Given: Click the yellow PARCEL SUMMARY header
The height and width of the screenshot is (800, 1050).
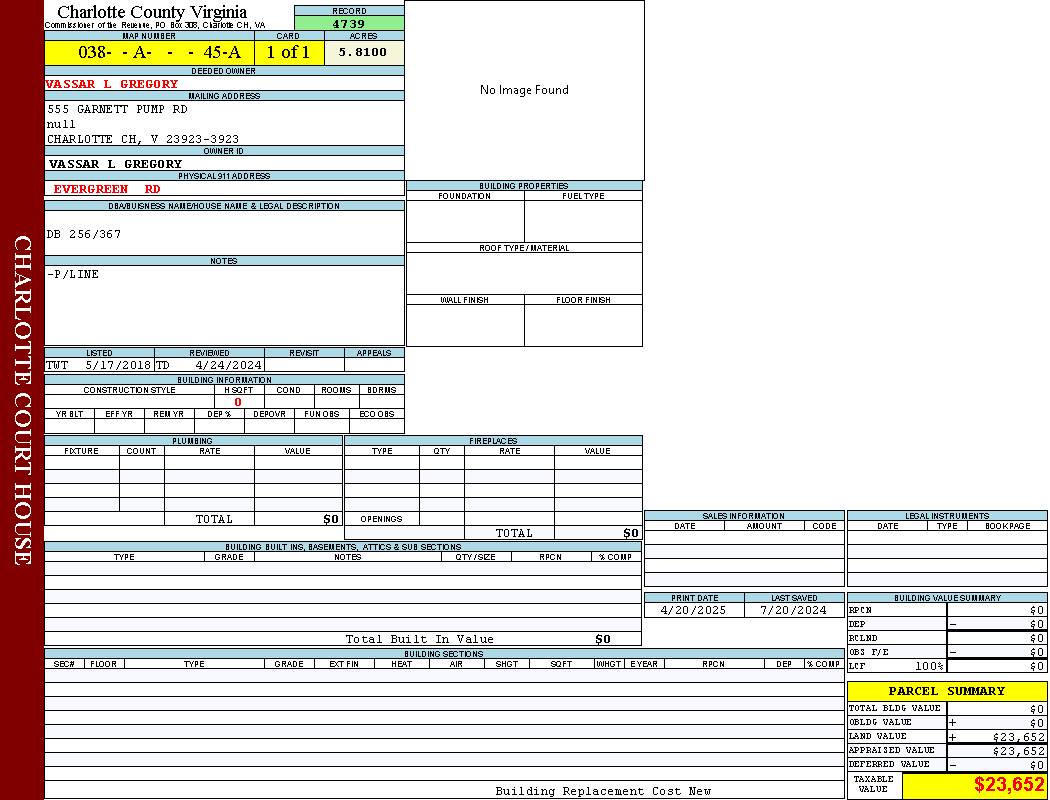Looking at the screenshot, I should (x=946, y=691).
